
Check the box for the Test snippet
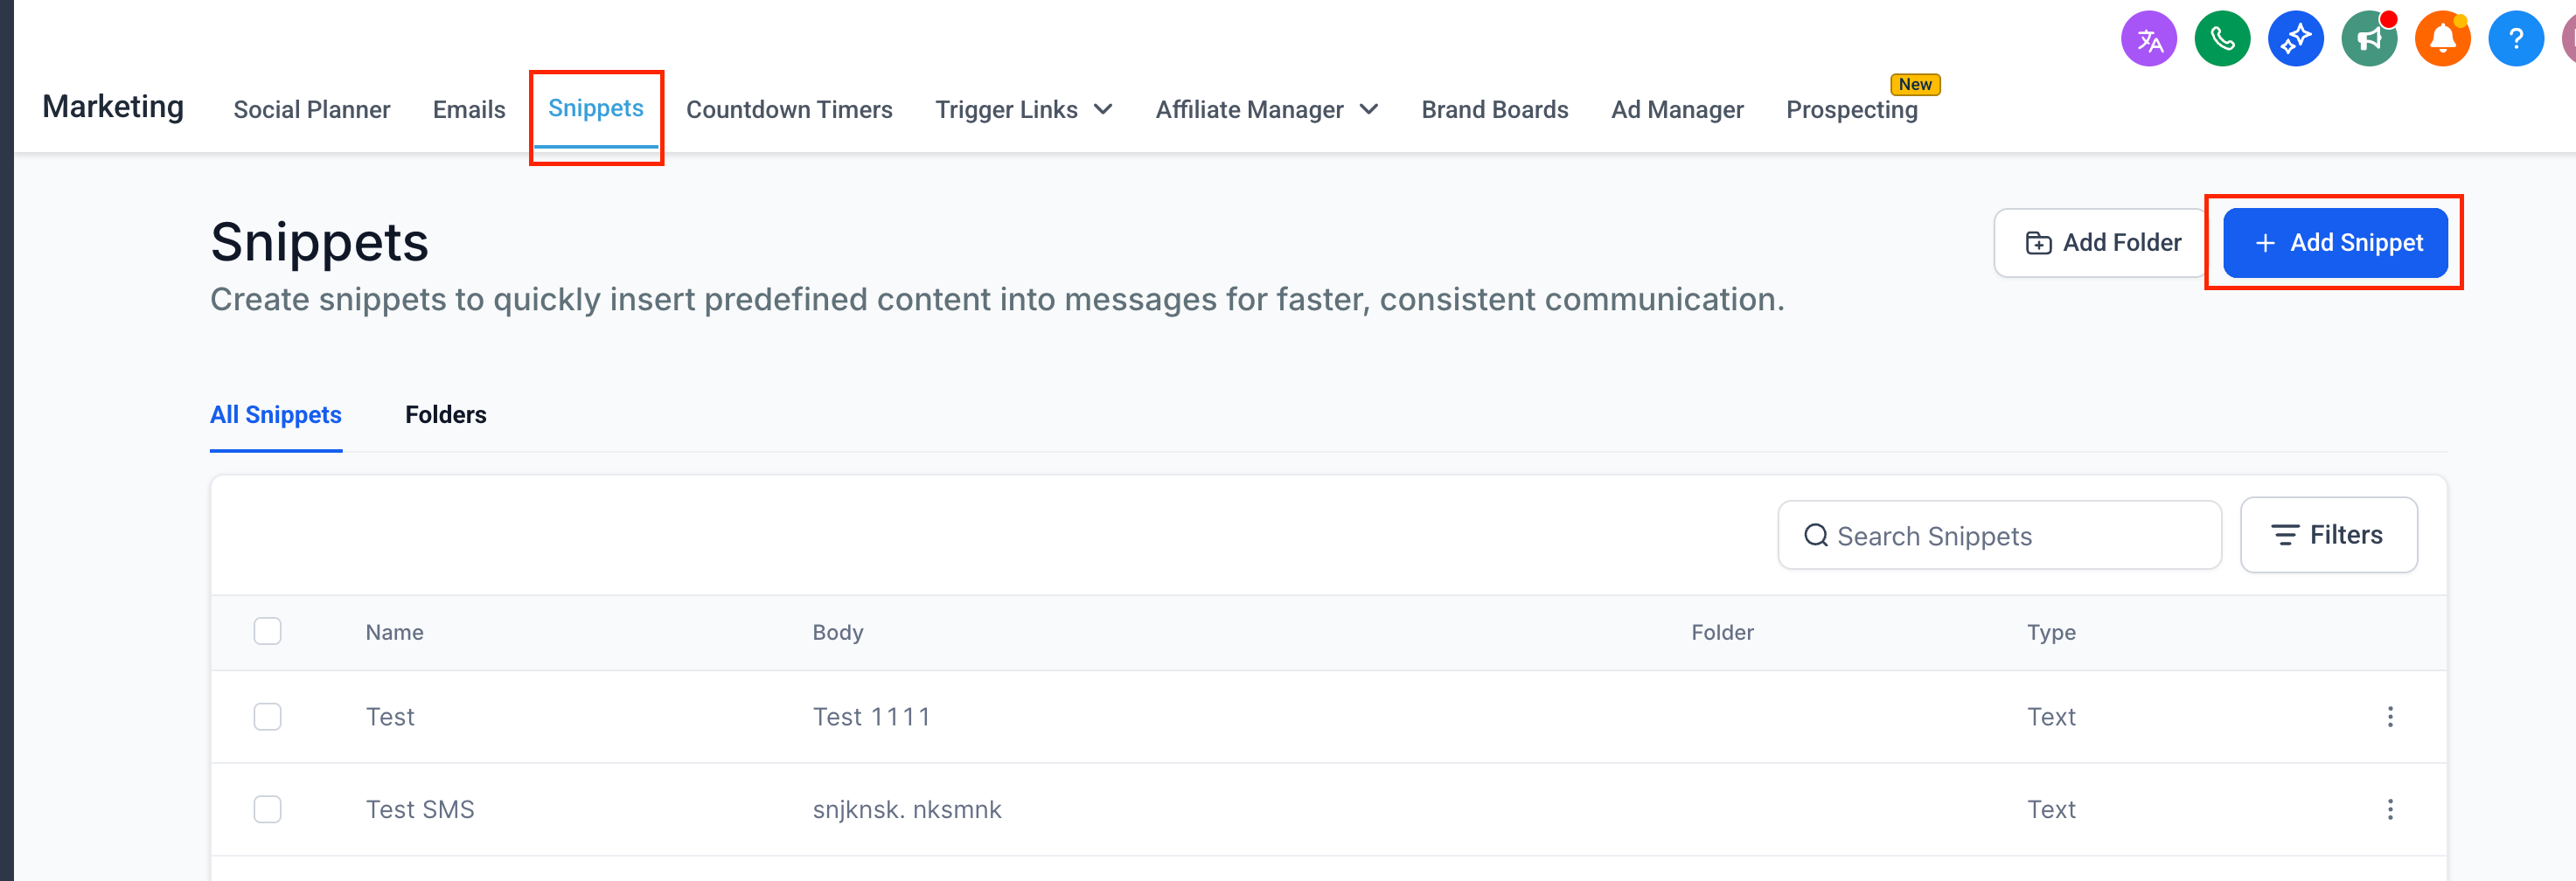click(267, 717)
